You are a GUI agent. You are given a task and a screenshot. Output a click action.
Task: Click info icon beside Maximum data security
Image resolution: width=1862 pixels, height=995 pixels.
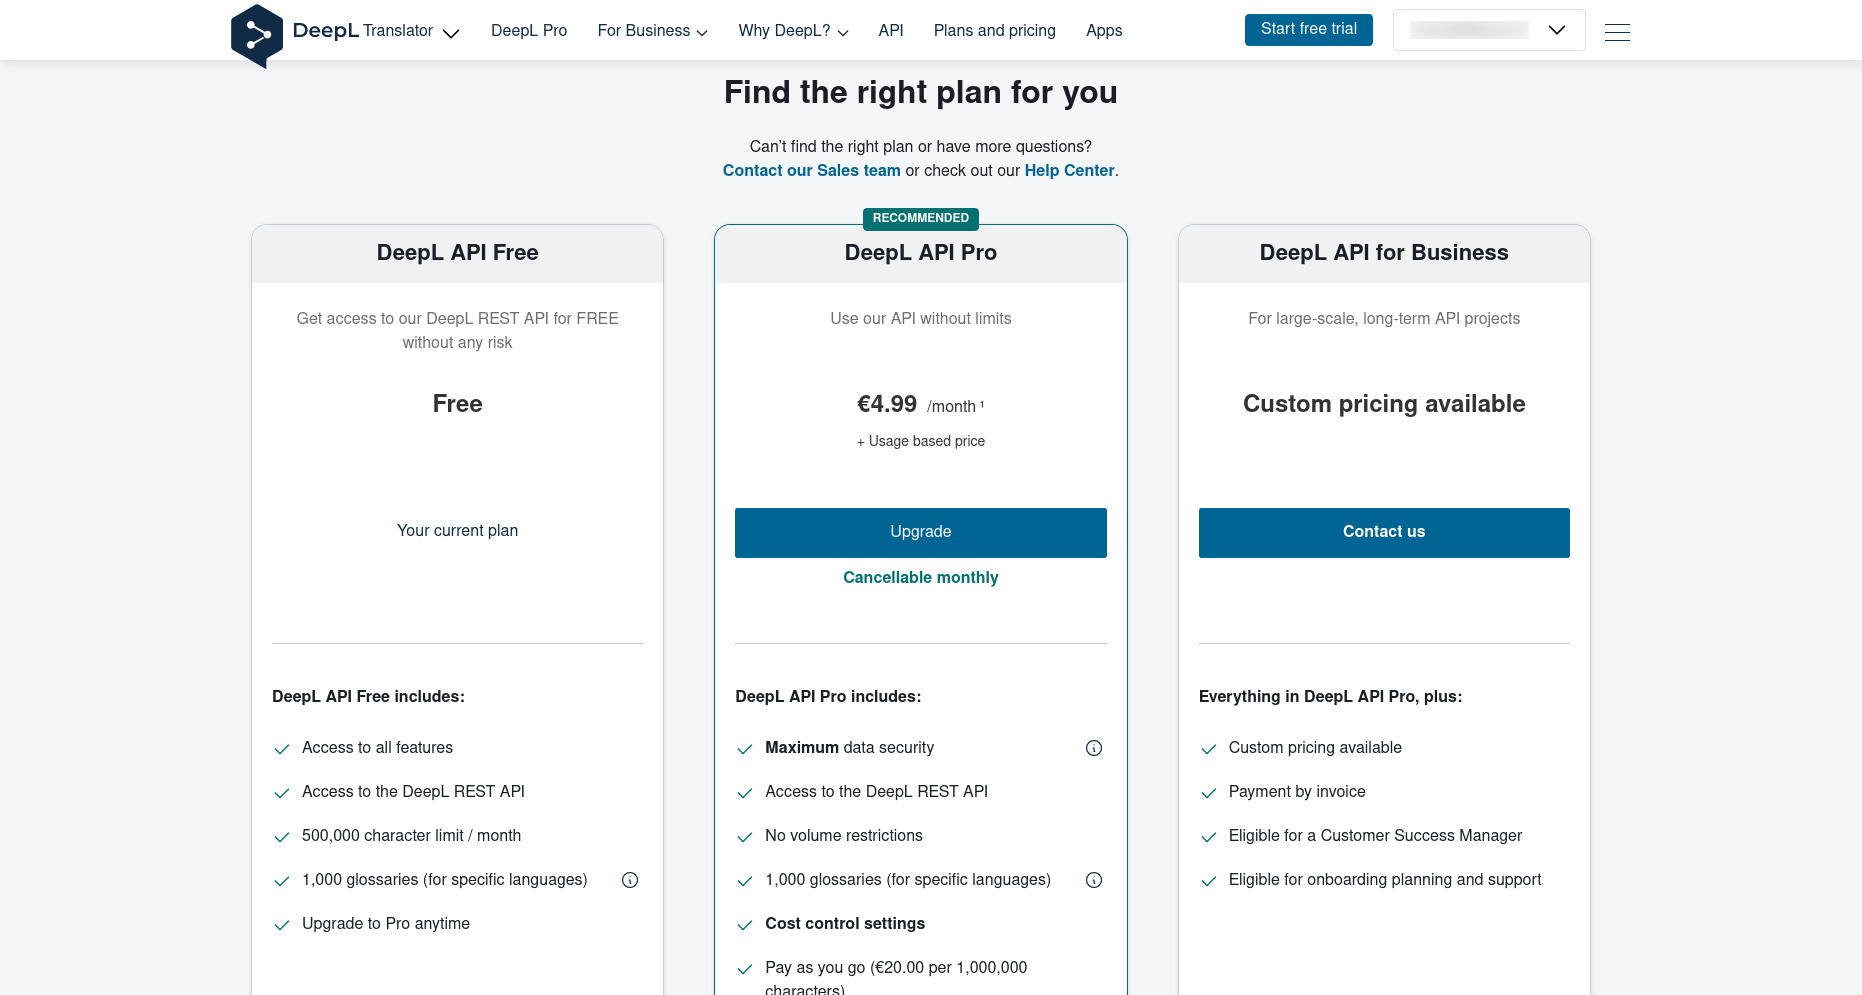pyautogui.click(x=1094, y=748)
